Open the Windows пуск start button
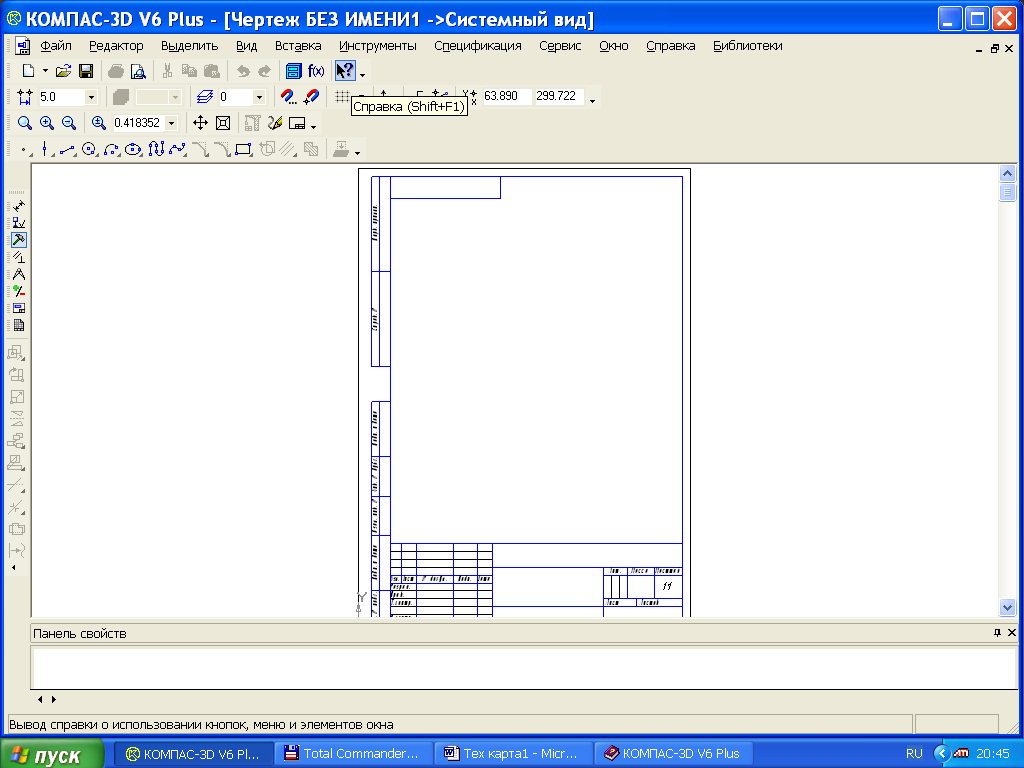Screen dimensions: 1024x768 click(52, 754)
